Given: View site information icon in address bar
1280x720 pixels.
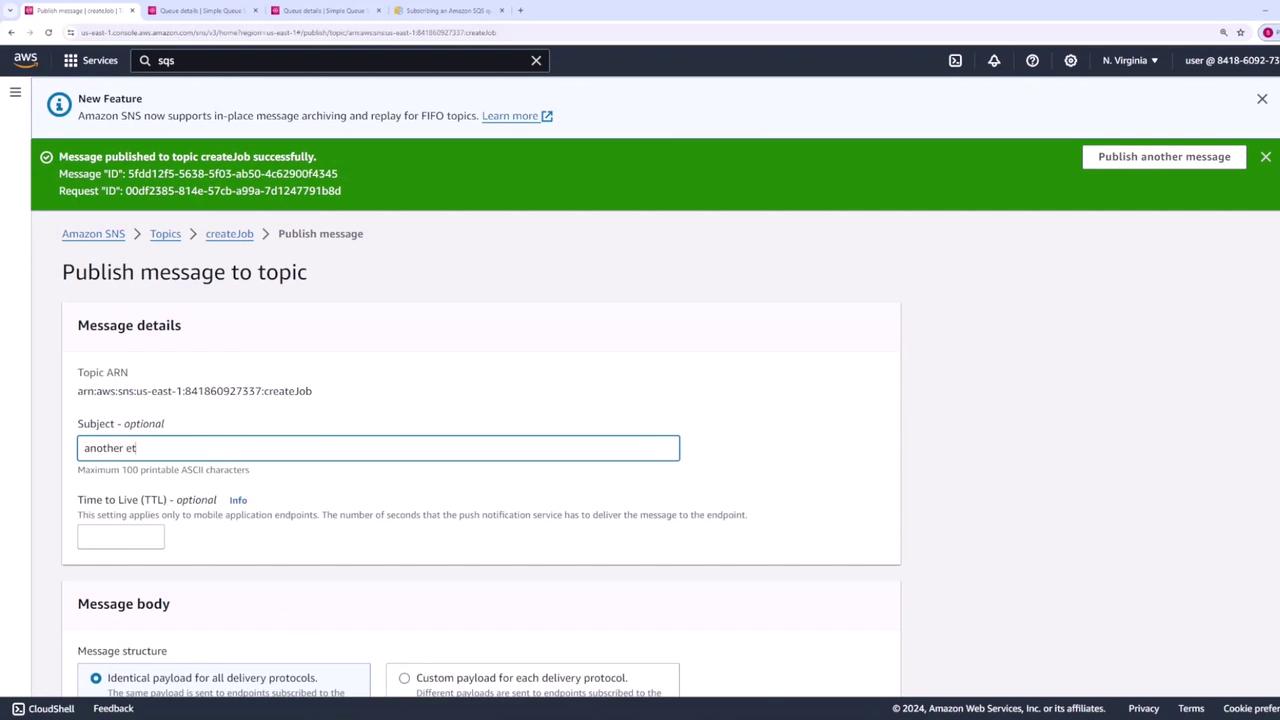Looking at the screenshot, I should coord(70,32).
